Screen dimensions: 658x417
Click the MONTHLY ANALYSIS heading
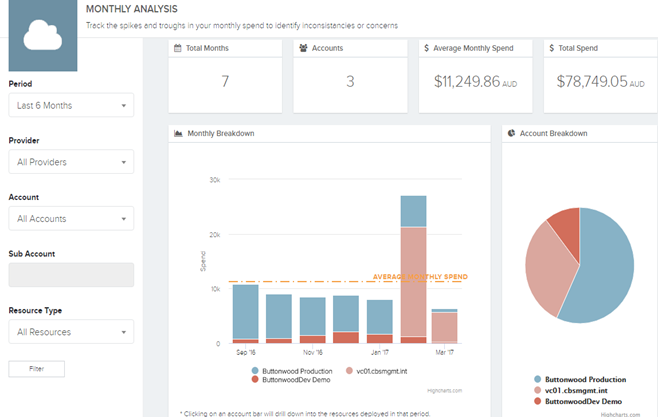pos(132,9)
